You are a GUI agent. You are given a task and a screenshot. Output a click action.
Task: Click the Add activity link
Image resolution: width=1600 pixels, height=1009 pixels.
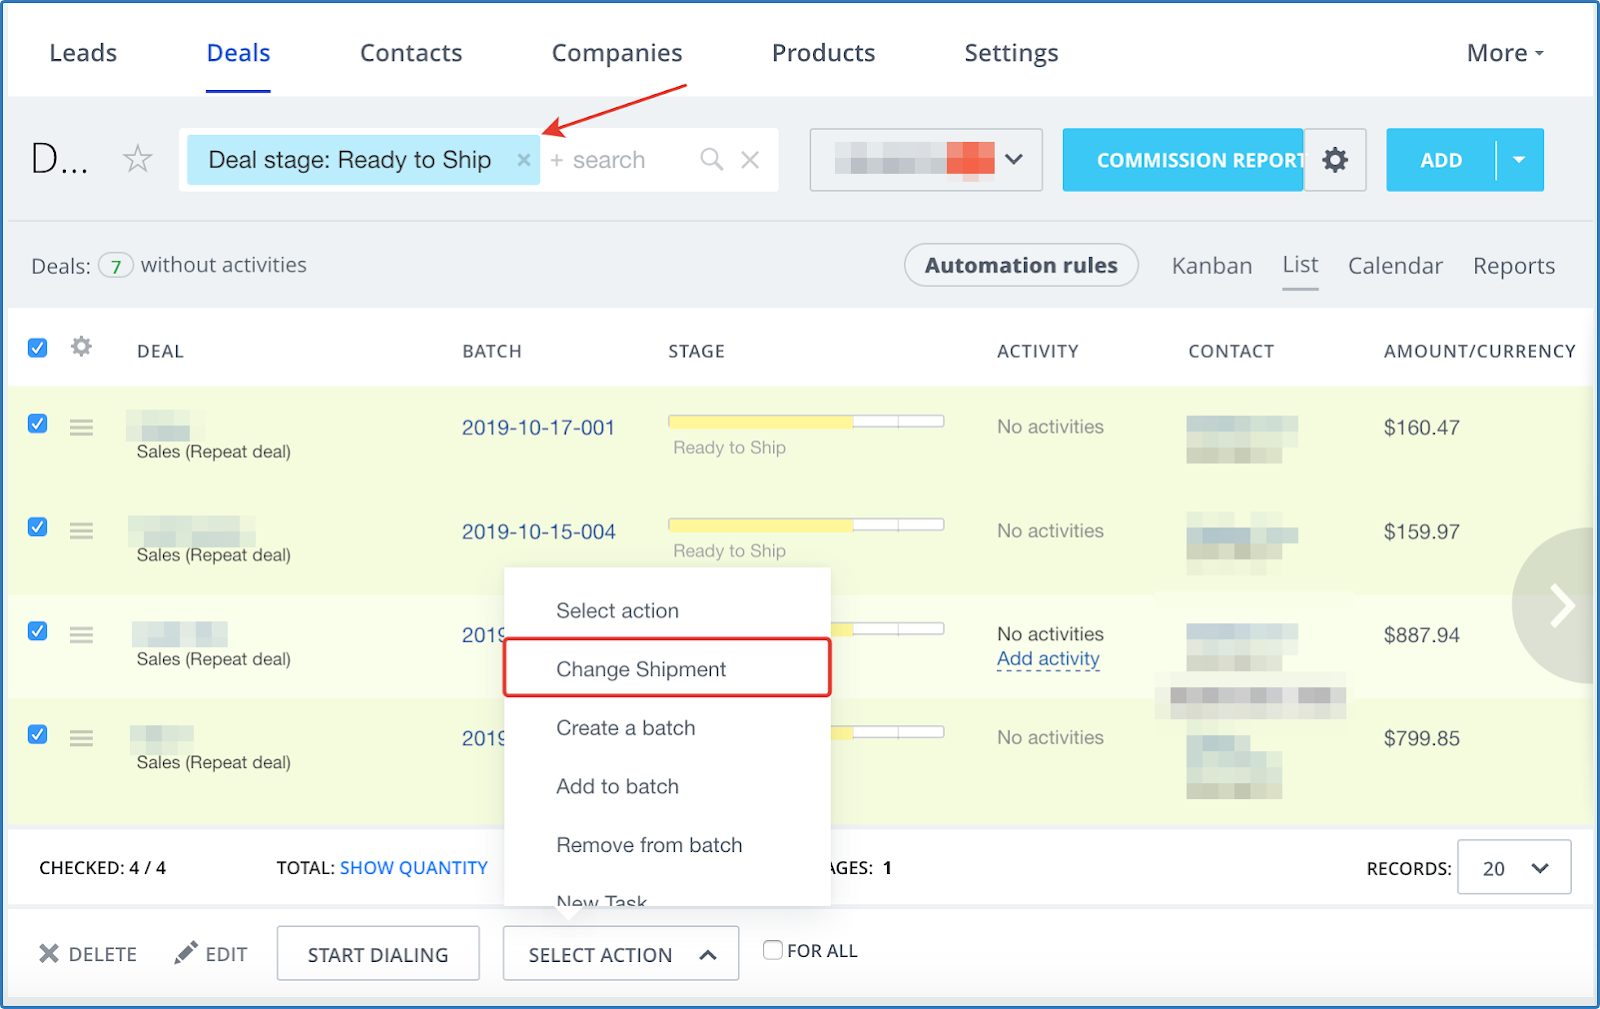tap(1048, 659)
